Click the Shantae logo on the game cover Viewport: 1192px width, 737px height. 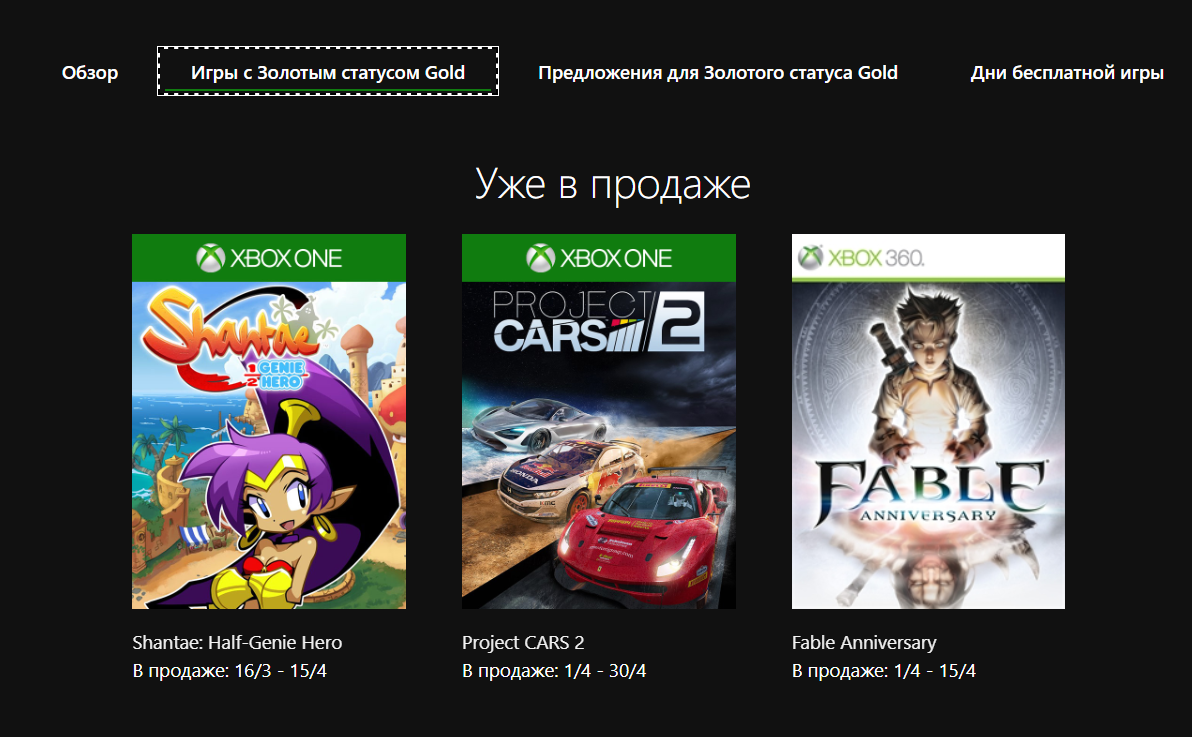[x=236, y=340]
